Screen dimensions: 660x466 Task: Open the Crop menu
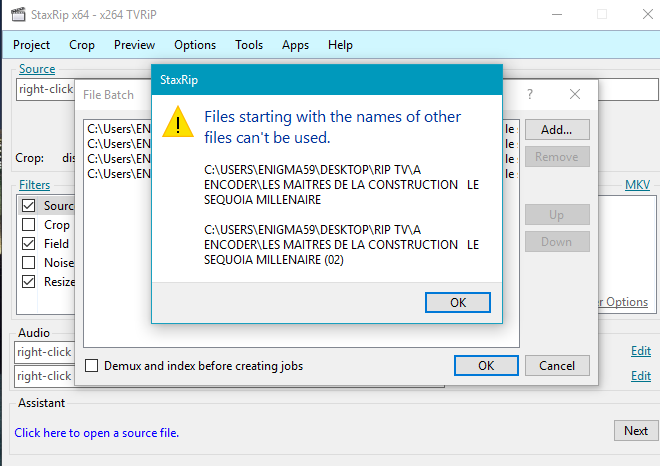click(82, 45)
